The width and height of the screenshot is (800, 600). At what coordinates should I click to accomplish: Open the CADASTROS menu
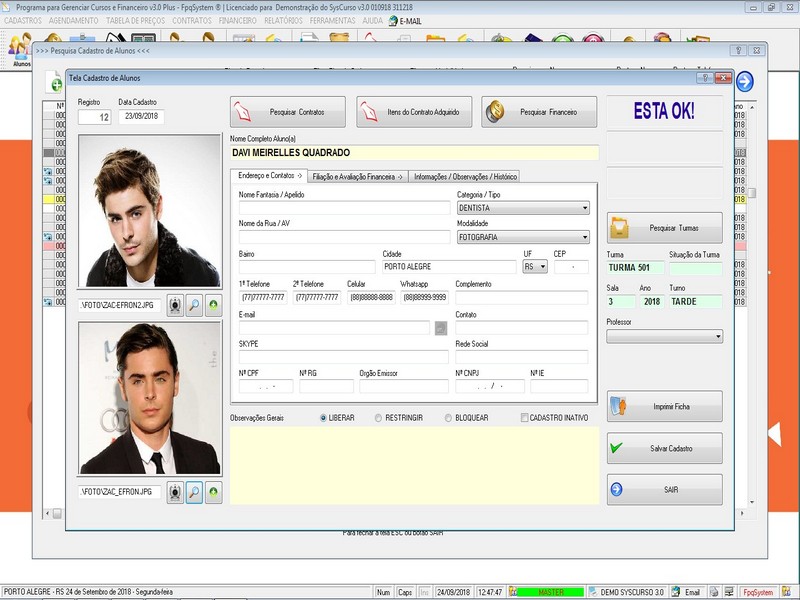click(x=23, y=21)
